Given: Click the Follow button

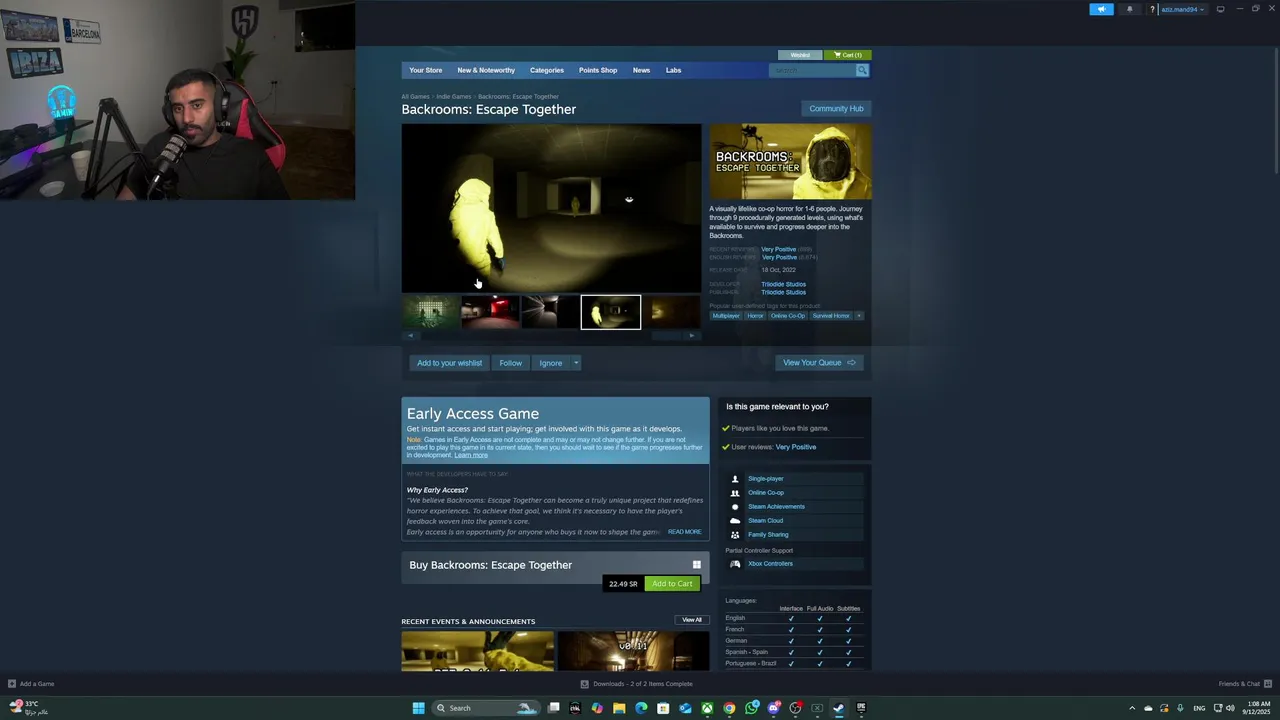Looking at the screenshot, I should pyautogui.click(x=511, y=363).
